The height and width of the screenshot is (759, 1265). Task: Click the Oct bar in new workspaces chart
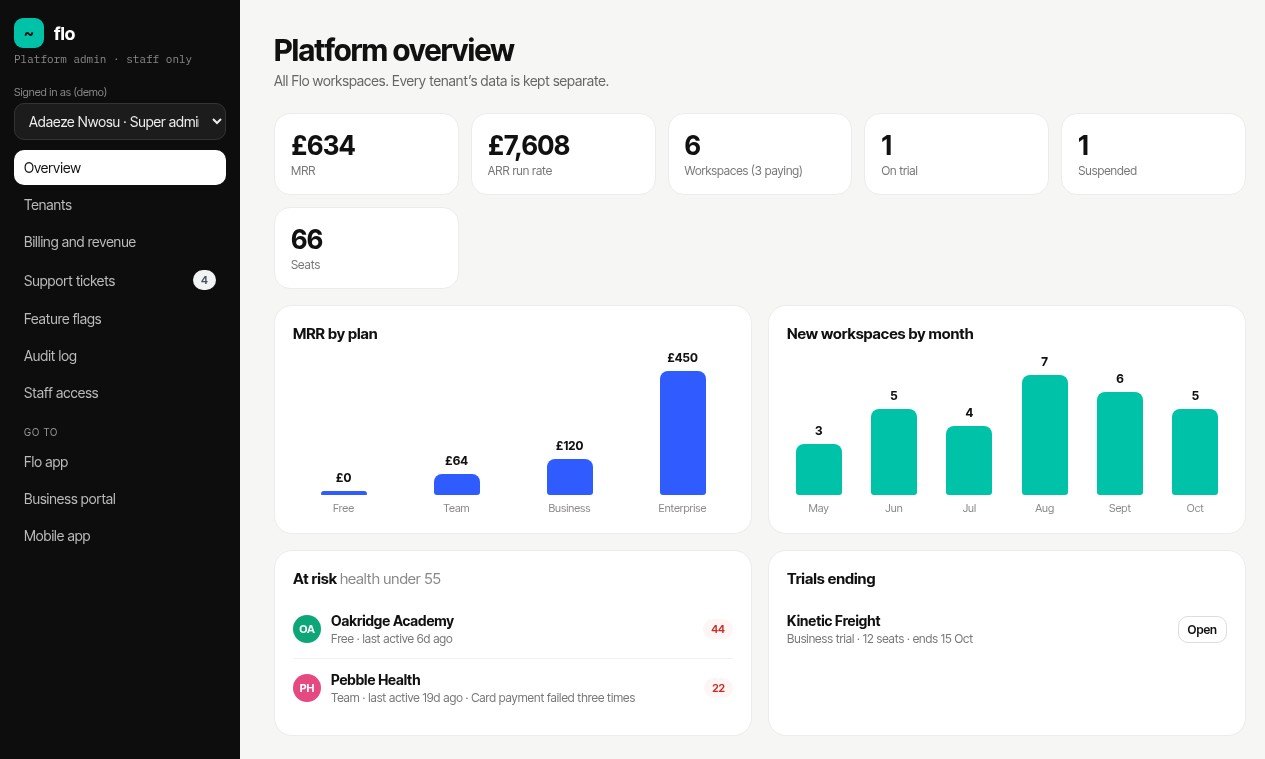[1195, 452]
